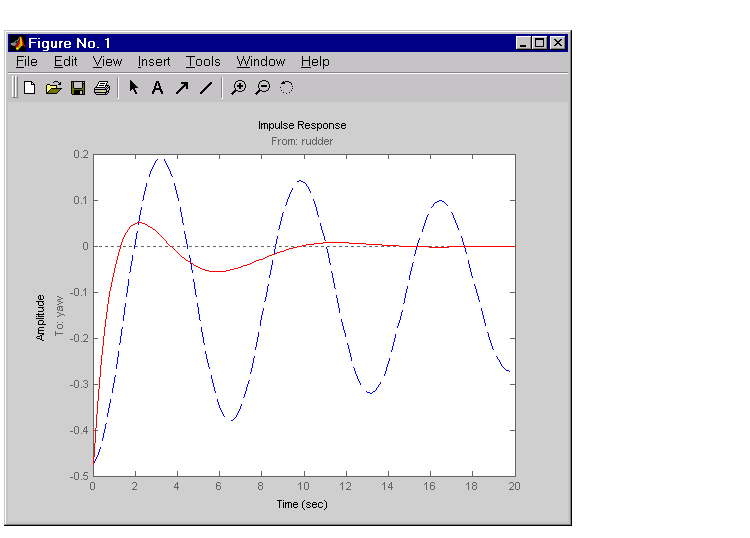Select the Add Line tool
The height and width of the screenshot is (538, 750).
point(206,88)
